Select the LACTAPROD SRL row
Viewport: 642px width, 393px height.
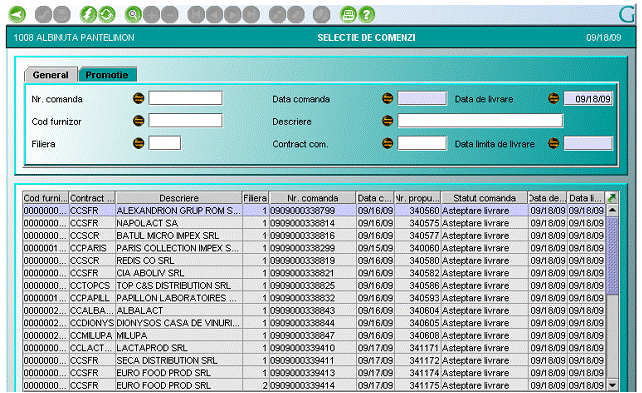pos(314,348)
